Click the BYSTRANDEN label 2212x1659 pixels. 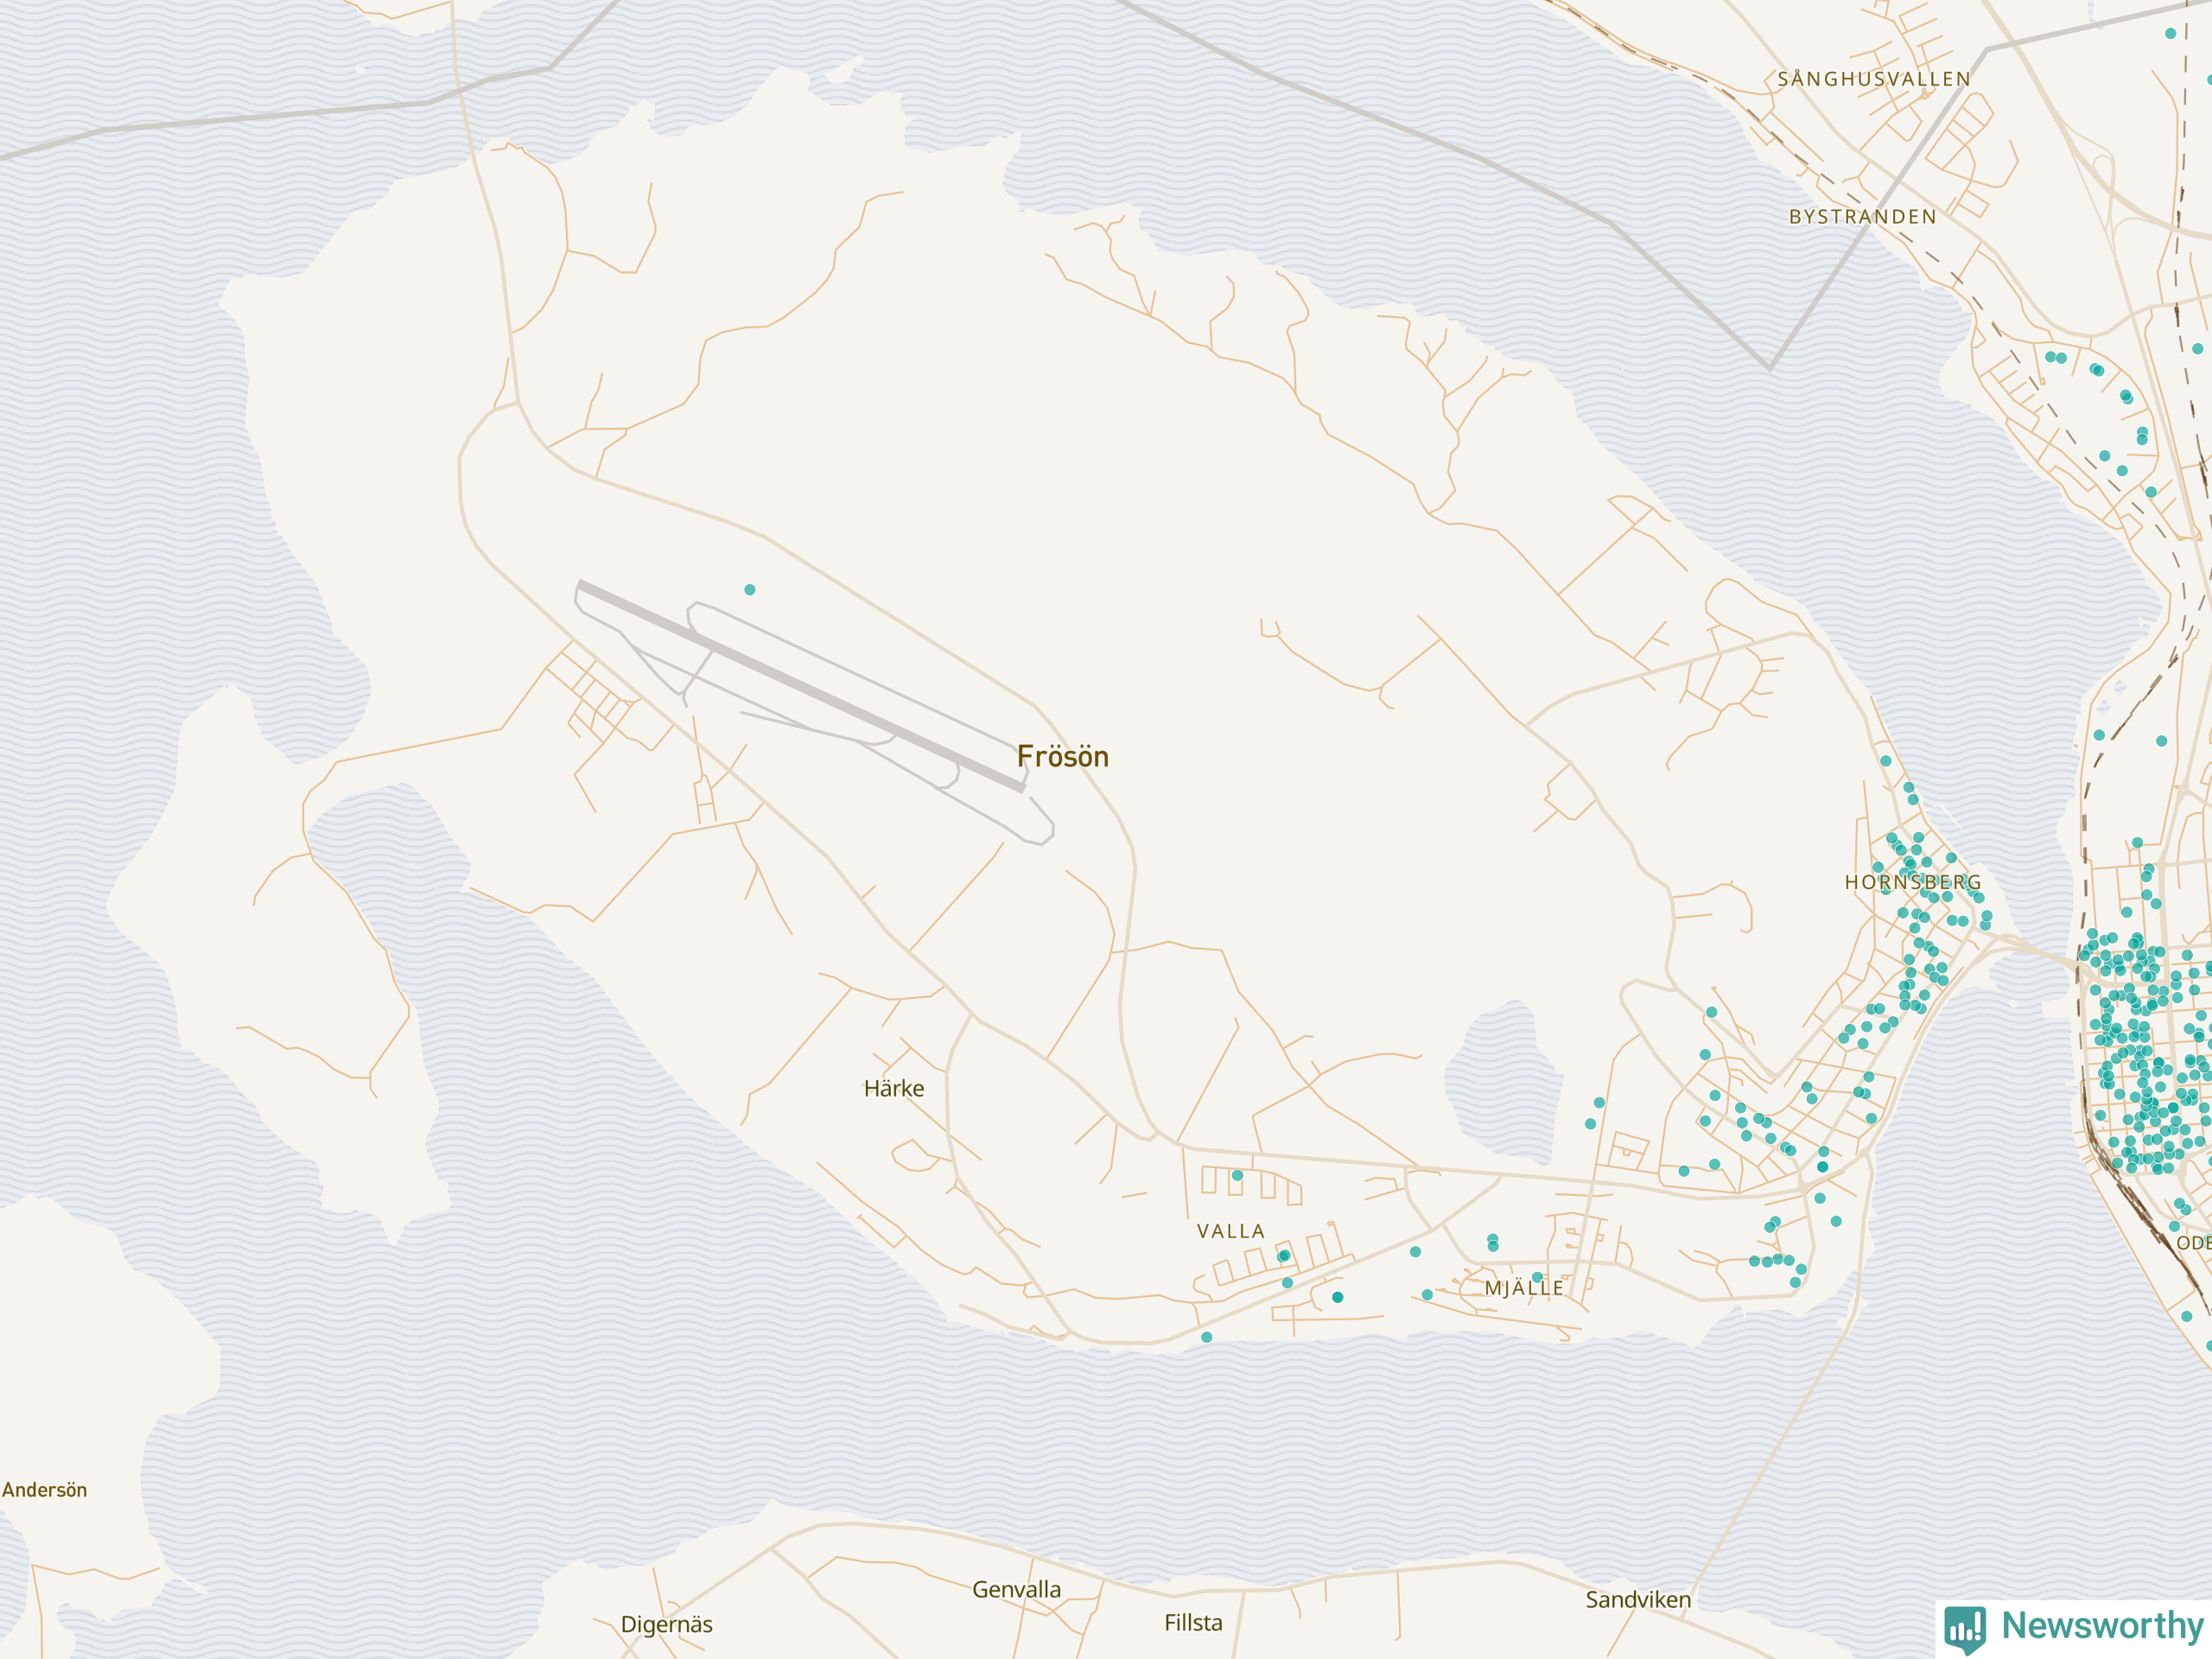[1863, 217]
